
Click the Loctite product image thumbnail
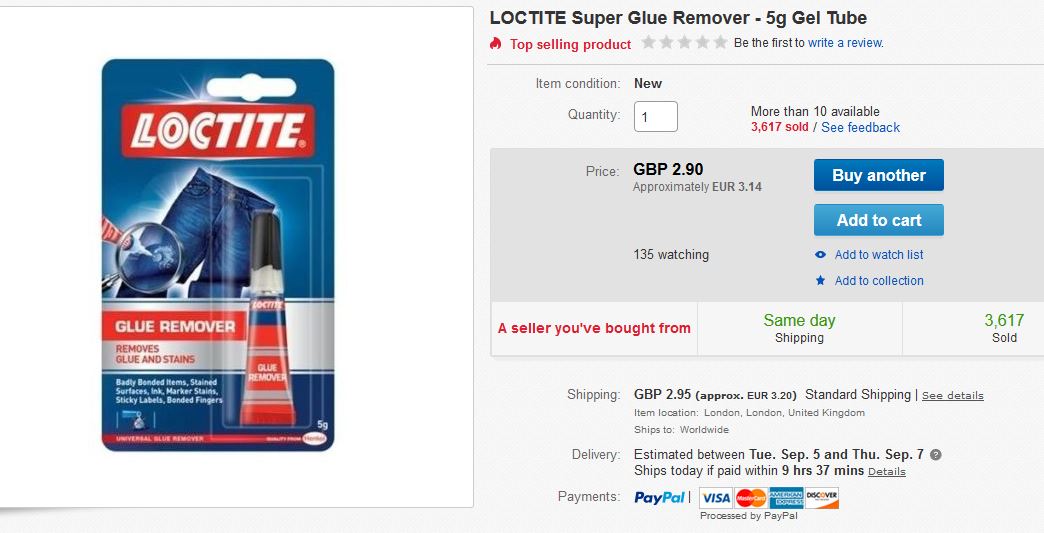coord(218,253)
